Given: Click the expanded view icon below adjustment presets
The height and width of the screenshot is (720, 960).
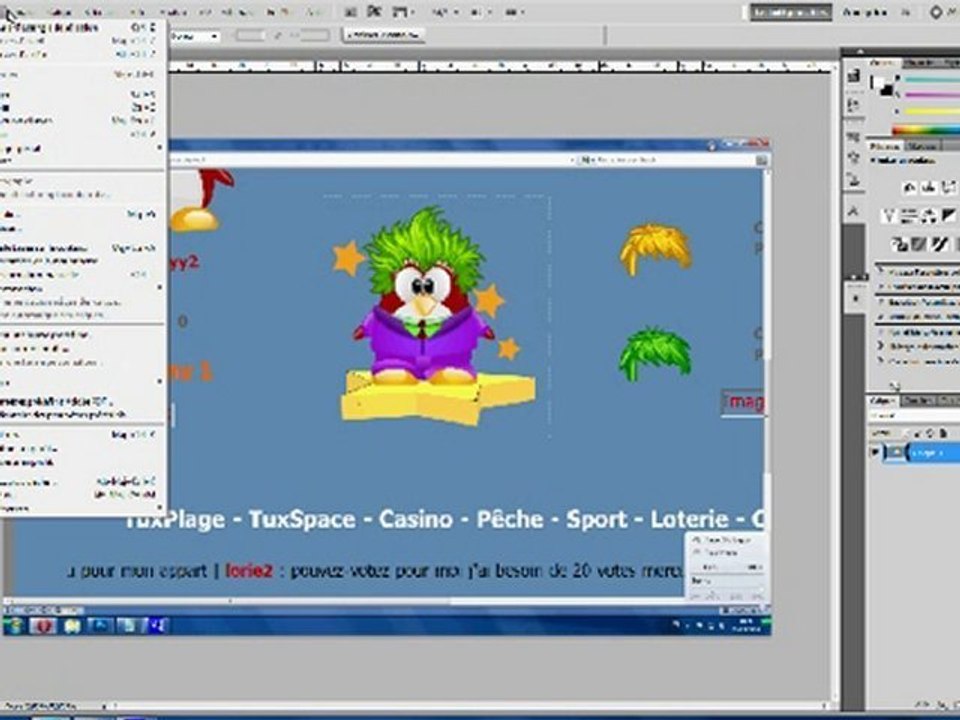Looking at the screenshot, I should (x=895, y=386).
